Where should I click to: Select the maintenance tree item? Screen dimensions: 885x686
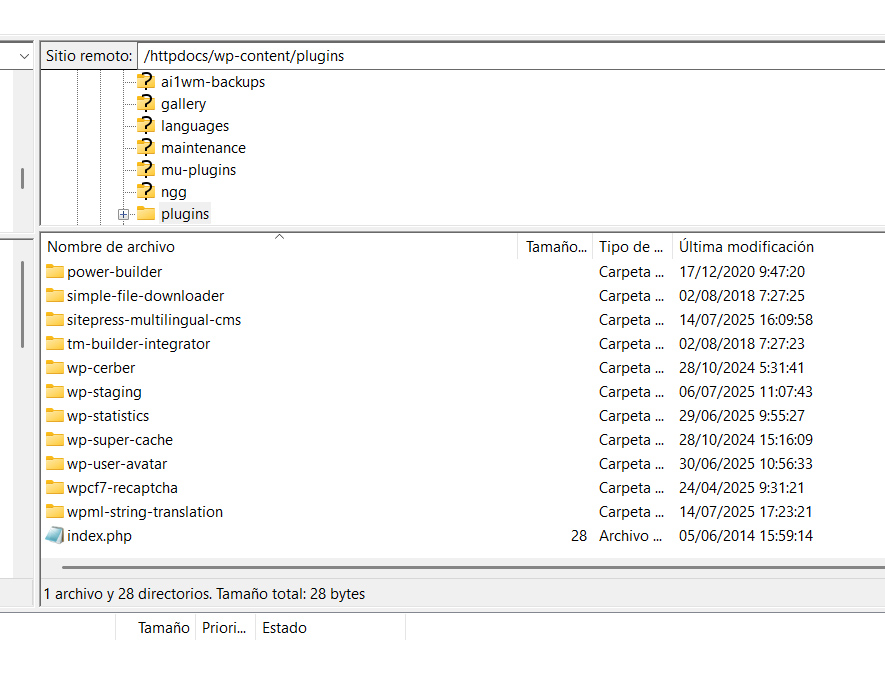tap(203, 148)
